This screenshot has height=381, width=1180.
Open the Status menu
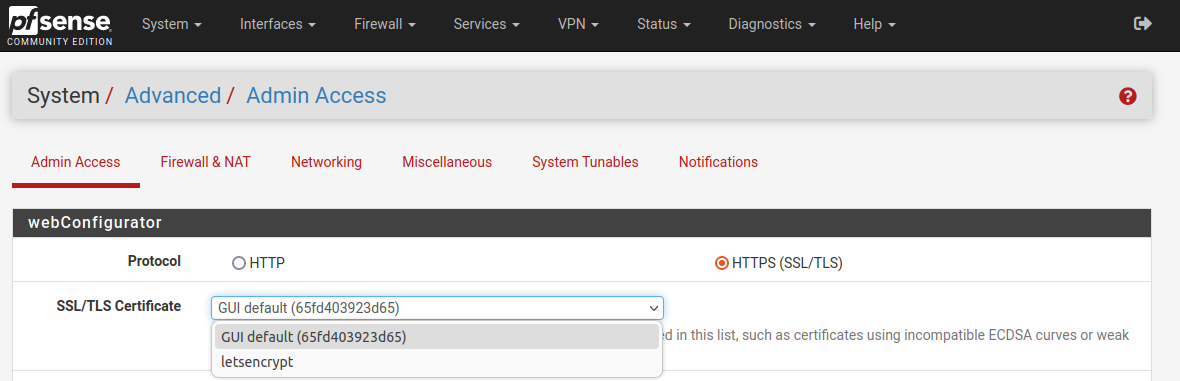click(x=664, y=24)
